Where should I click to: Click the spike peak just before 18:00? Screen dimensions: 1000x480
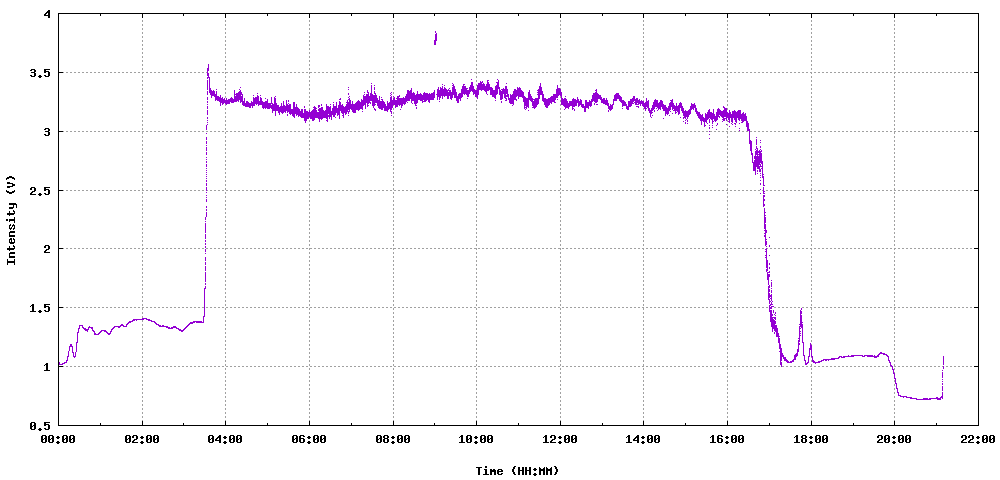801,310
